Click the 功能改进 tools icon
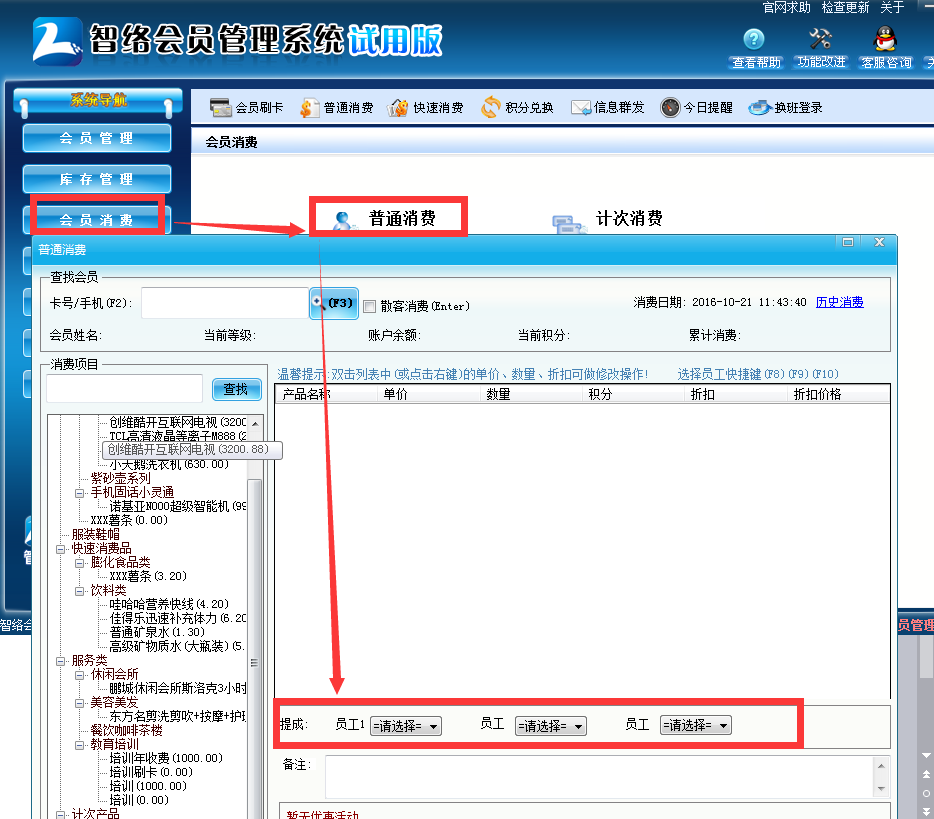Image resolution: width=934 pixels, height=819 pixels. coord(820,45)
